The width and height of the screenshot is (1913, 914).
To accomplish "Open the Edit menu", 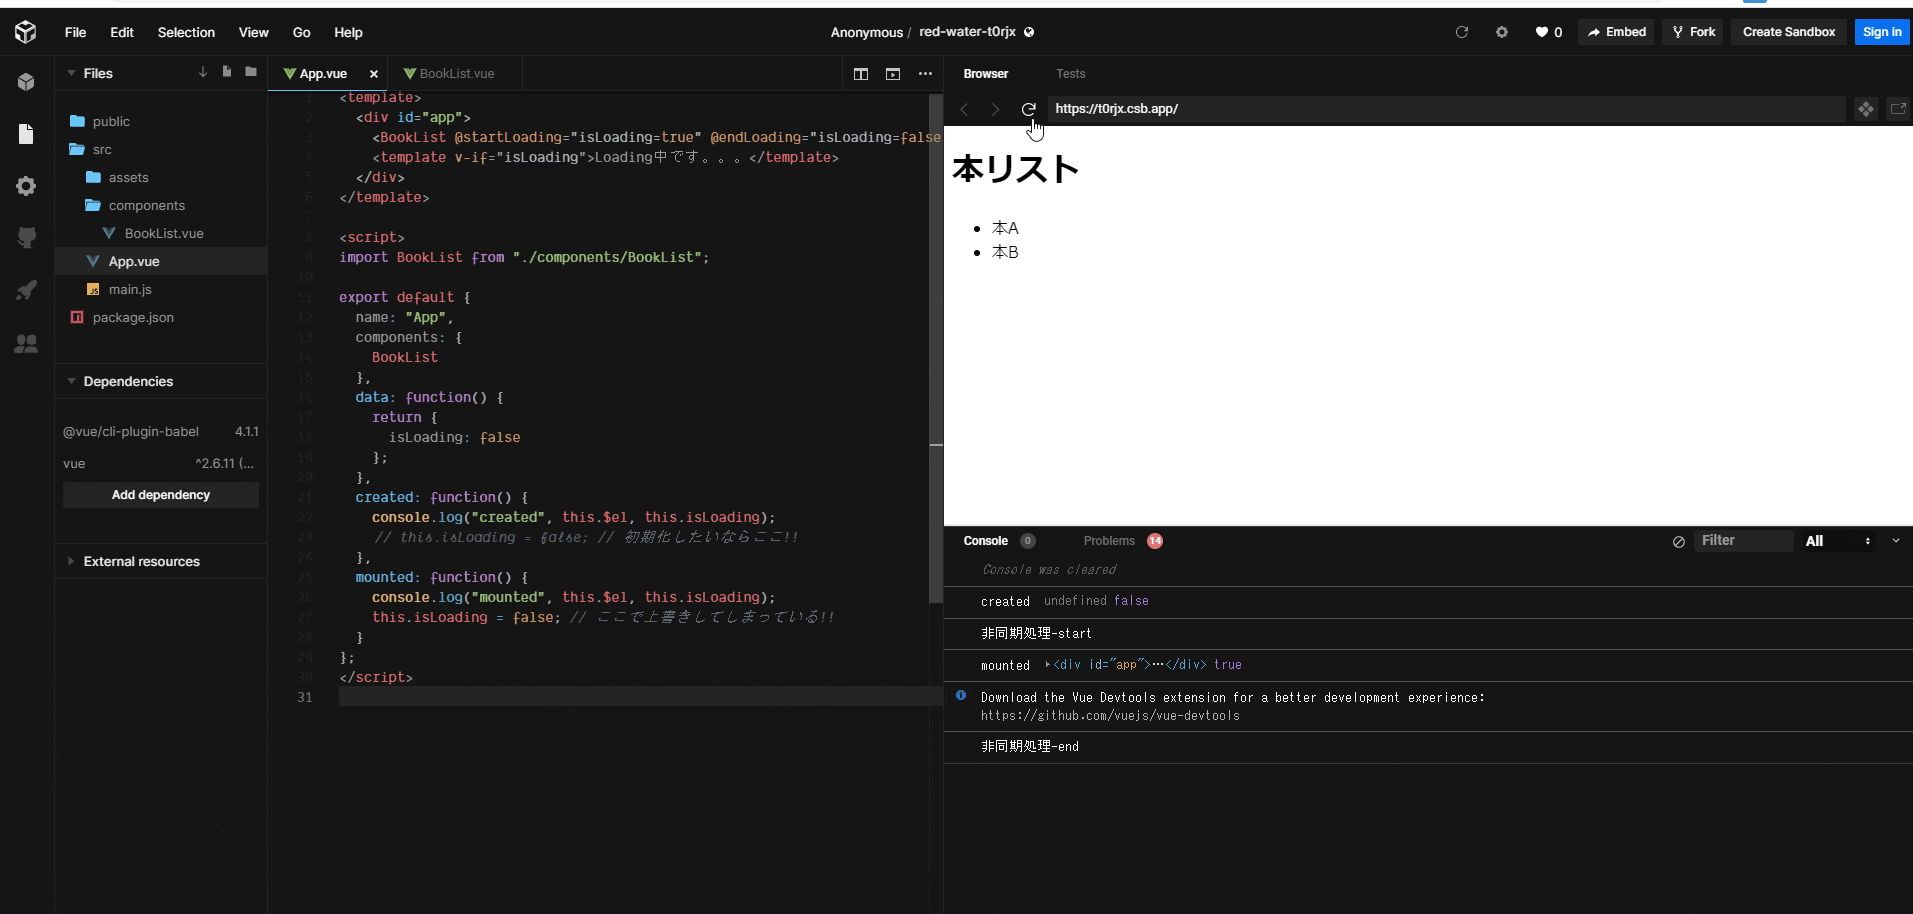I will pos(122,32).
